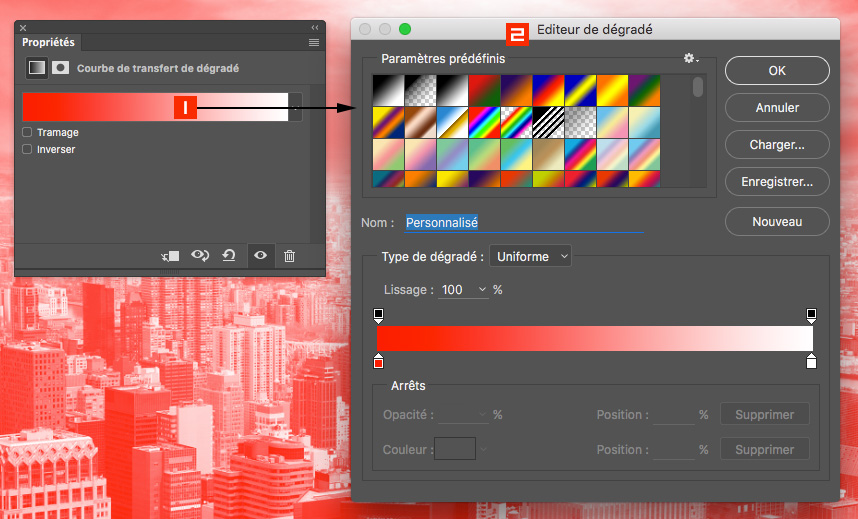The image size is (858, 519).
Task: Expand the Lissage percentage dropdown
Action: pyautogui.click(x=483, y=290)
